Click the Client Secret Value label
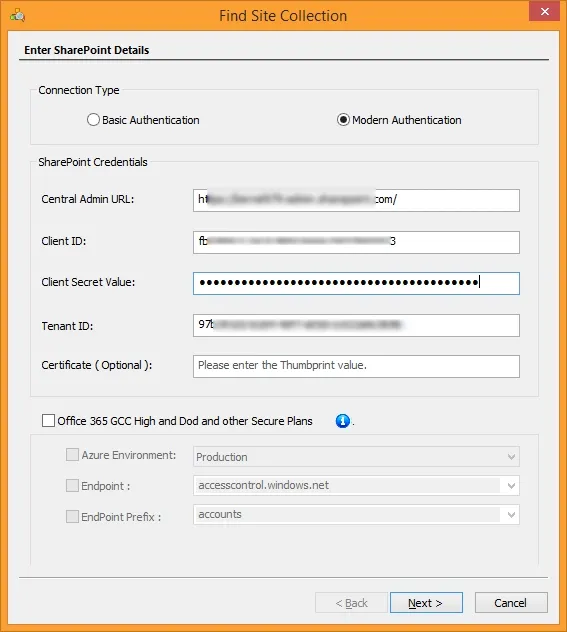The width and height of the screenshot is (567, 632). [x=88, y=282]
